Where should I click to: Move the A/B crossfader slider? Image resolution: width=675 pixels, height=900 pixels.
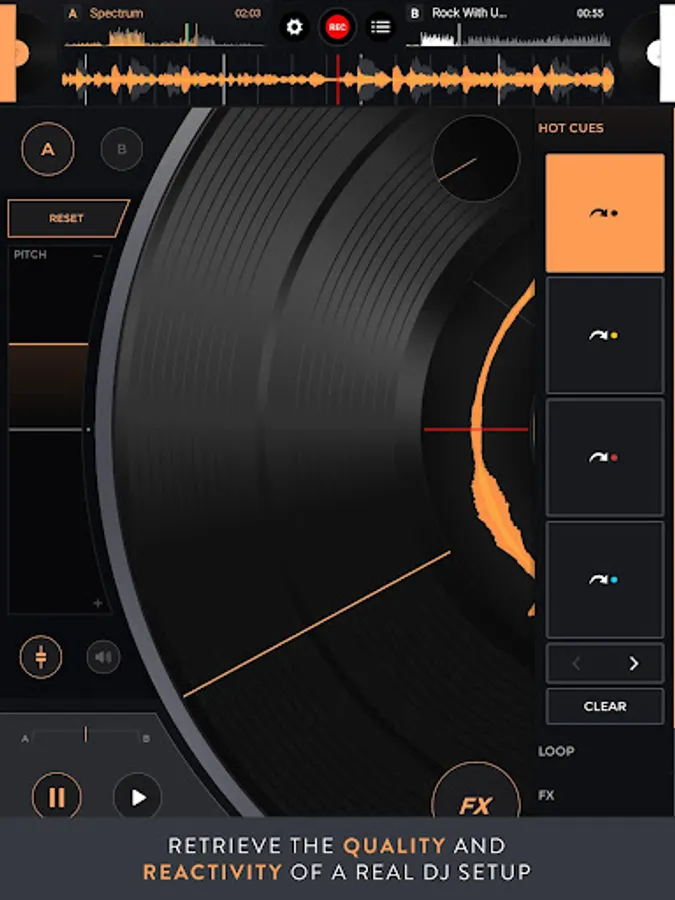pyautogui.click(x=86, y=735)
